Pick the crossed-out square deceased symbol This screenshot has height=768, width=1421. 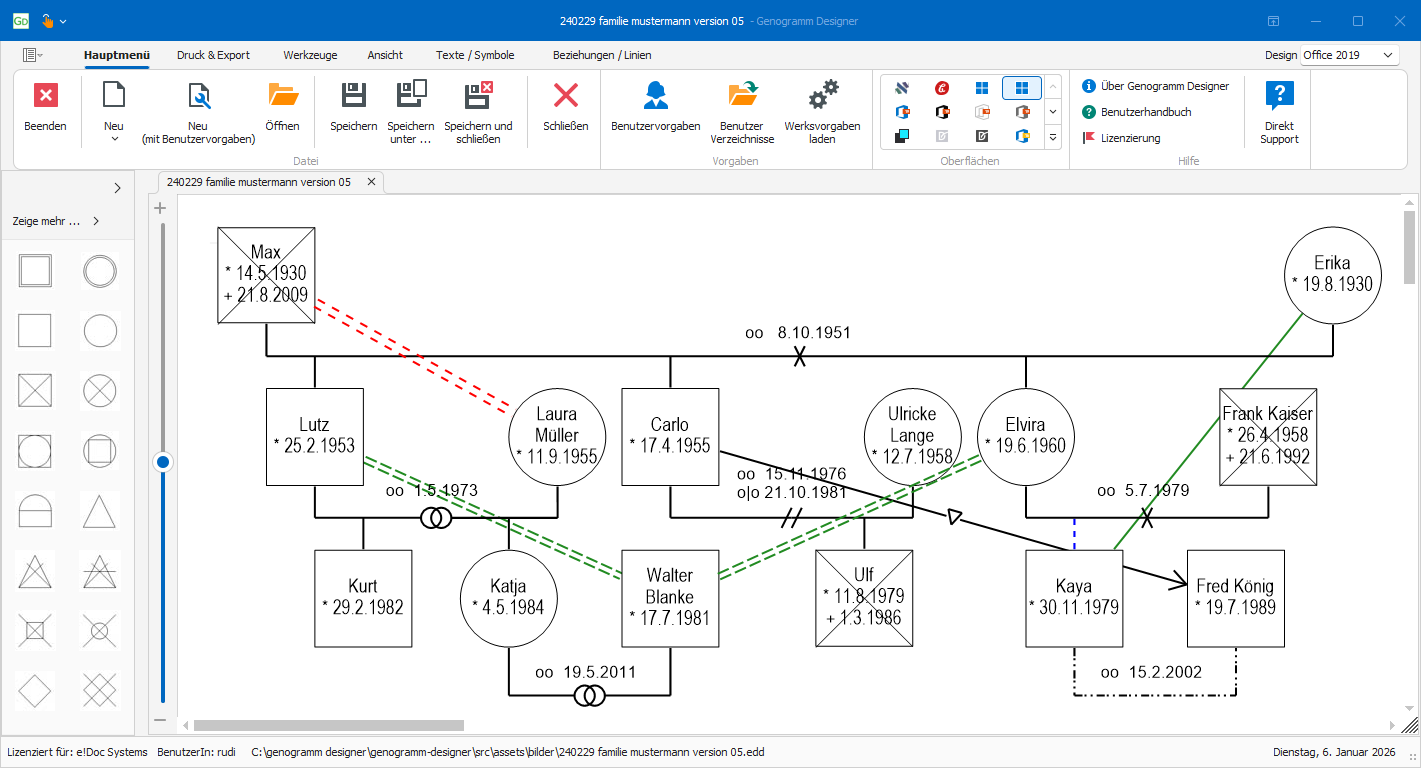tap(36, 391)
